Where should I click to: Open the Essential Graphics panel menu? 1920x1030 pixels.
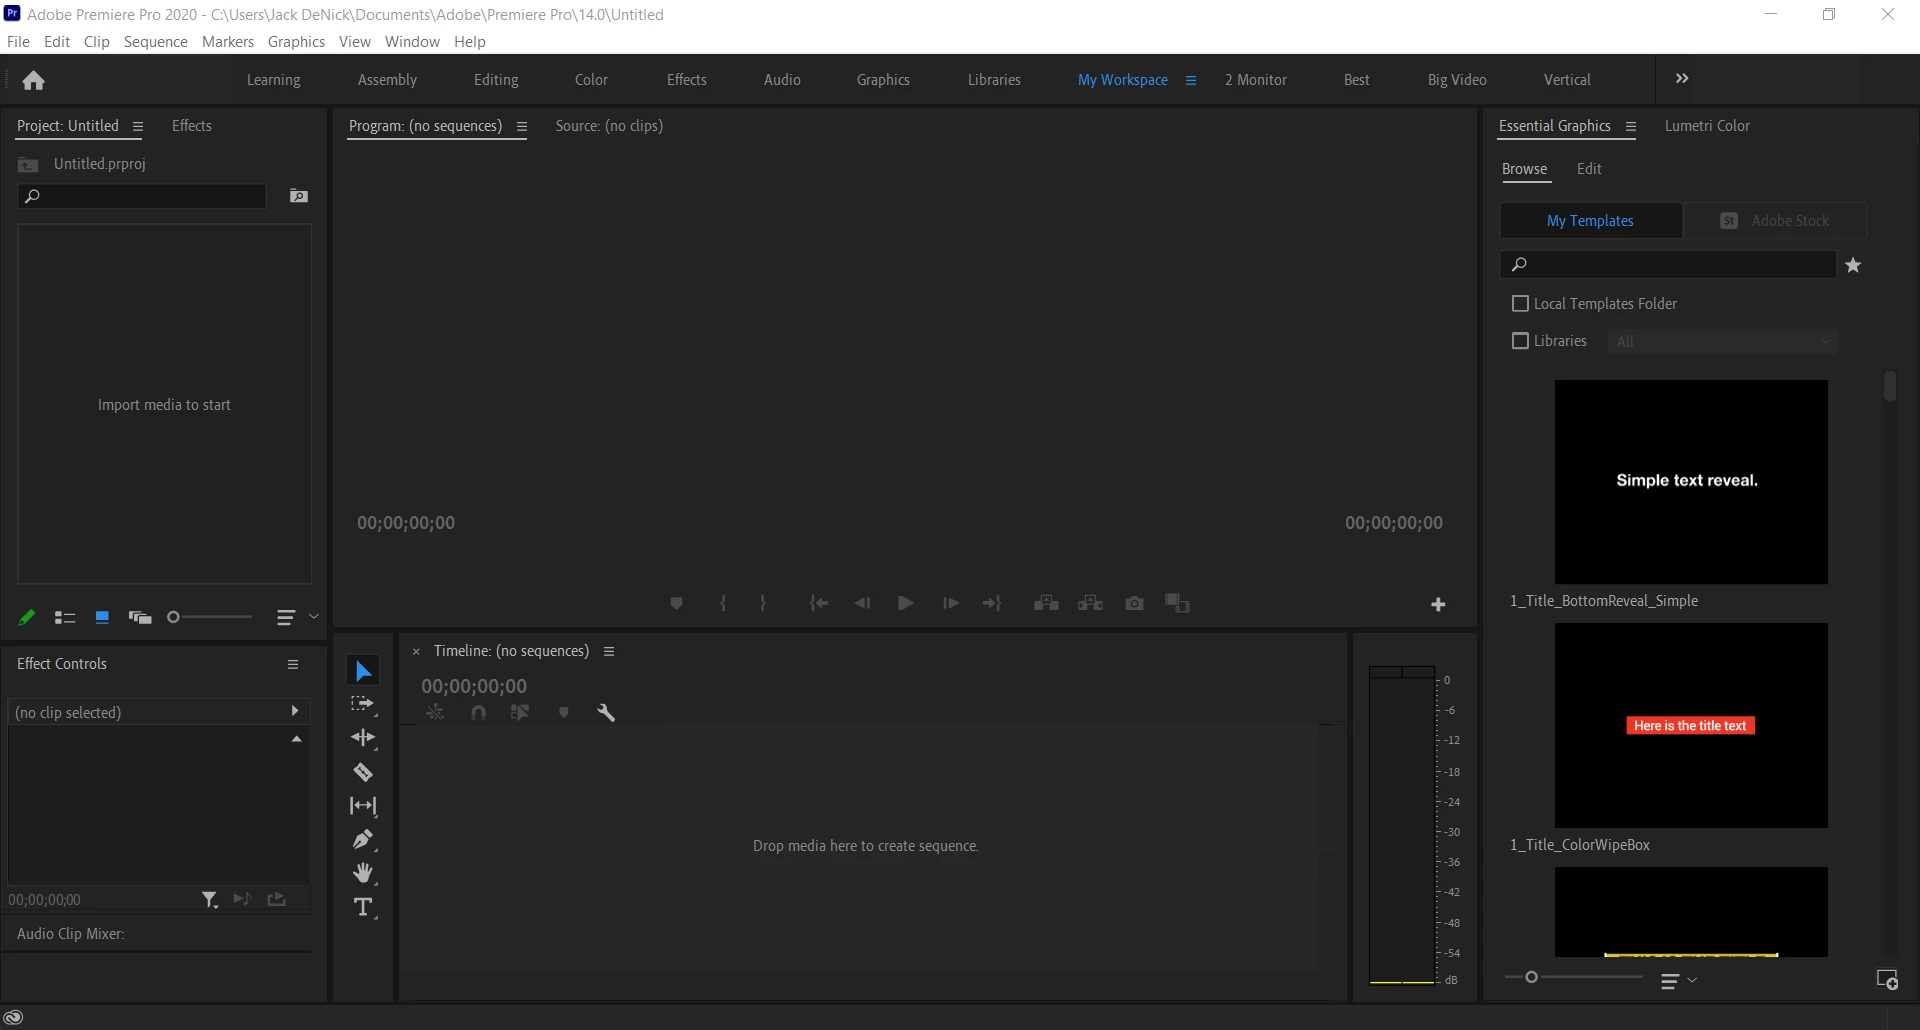coord(1631,127)
